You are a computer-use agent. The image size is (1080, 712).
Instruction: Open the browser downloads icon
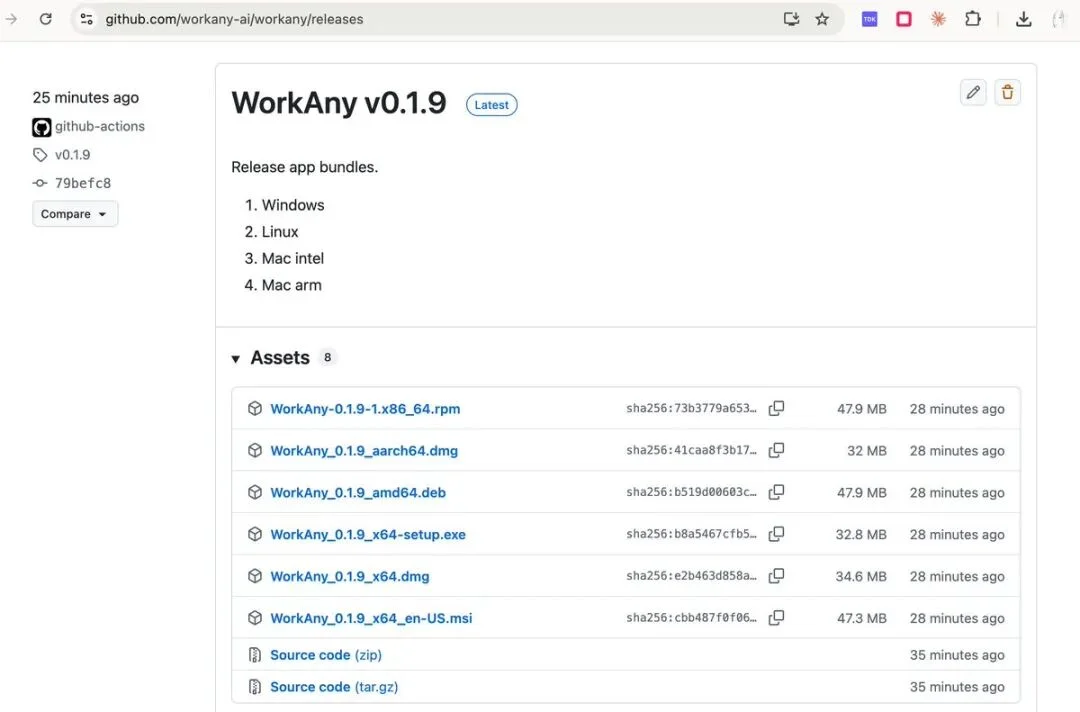(x=1023, y=19)
